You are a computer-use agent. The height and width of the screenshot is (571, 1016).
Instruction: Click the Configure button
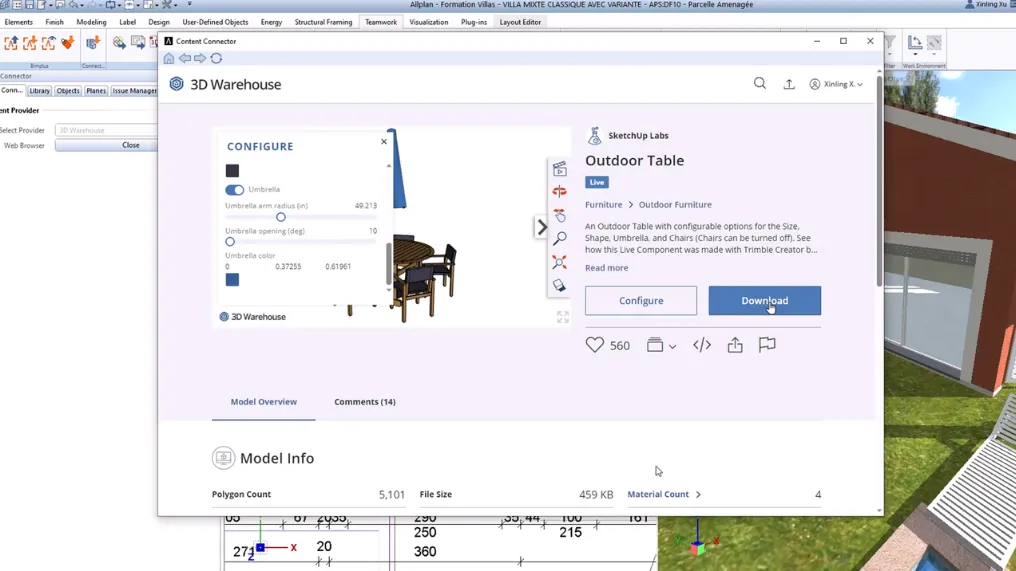641,301
